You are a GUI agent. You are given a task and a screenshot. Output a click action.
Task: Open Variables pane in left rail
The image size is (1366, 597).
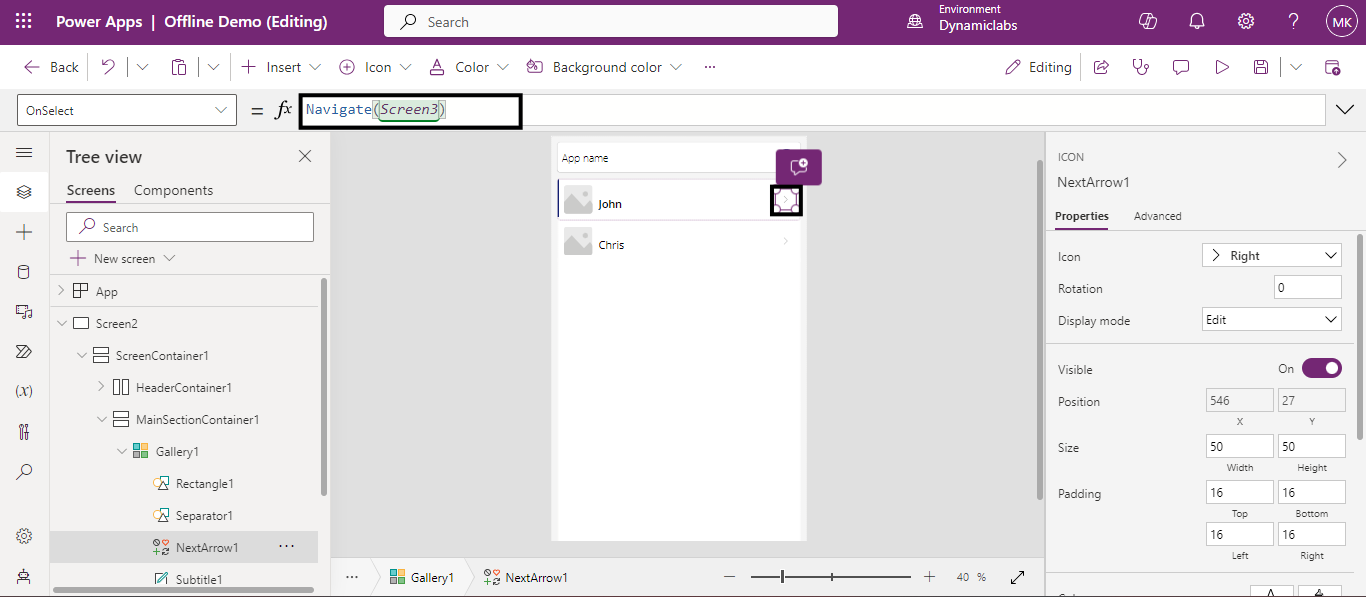click(24, 392)
